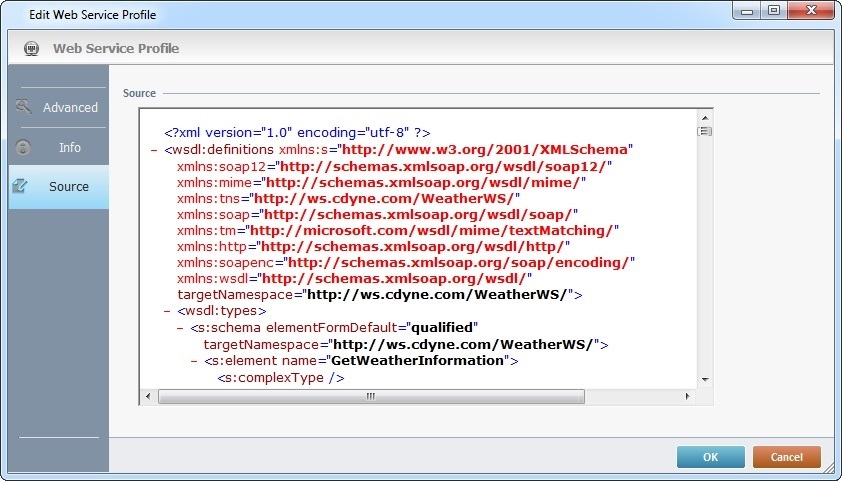Collapse the wsdl:definitions node
842x481 pixels.
click(x=154, y=149)
